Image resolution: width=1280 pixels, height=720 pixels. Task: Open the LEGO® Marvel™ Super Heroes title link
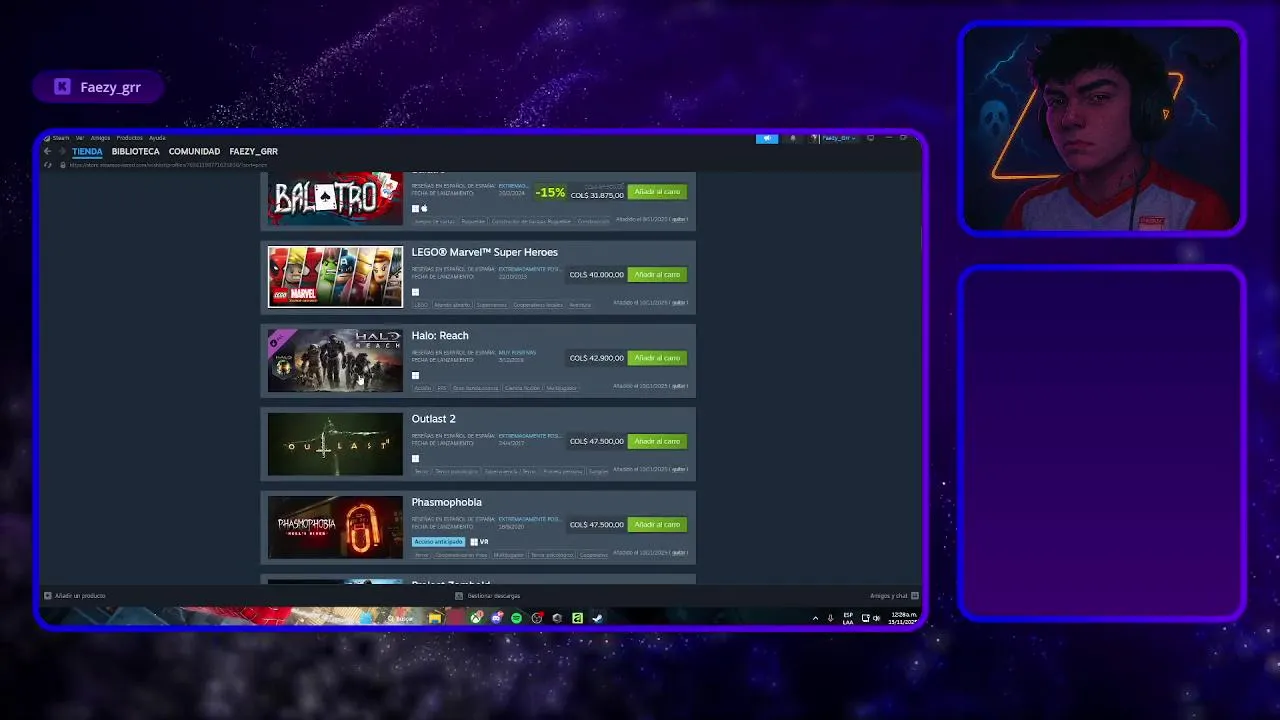coord(485,252)
